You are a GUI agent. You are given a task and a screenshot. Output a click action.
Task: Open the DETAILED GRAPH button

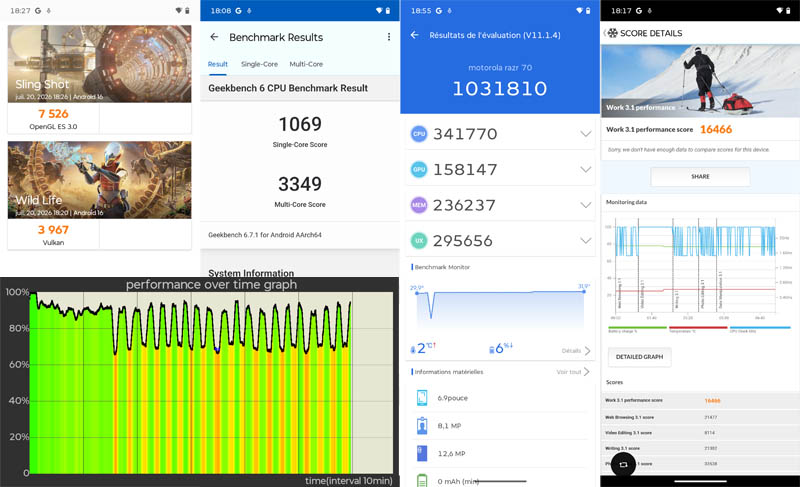[639, 357]
